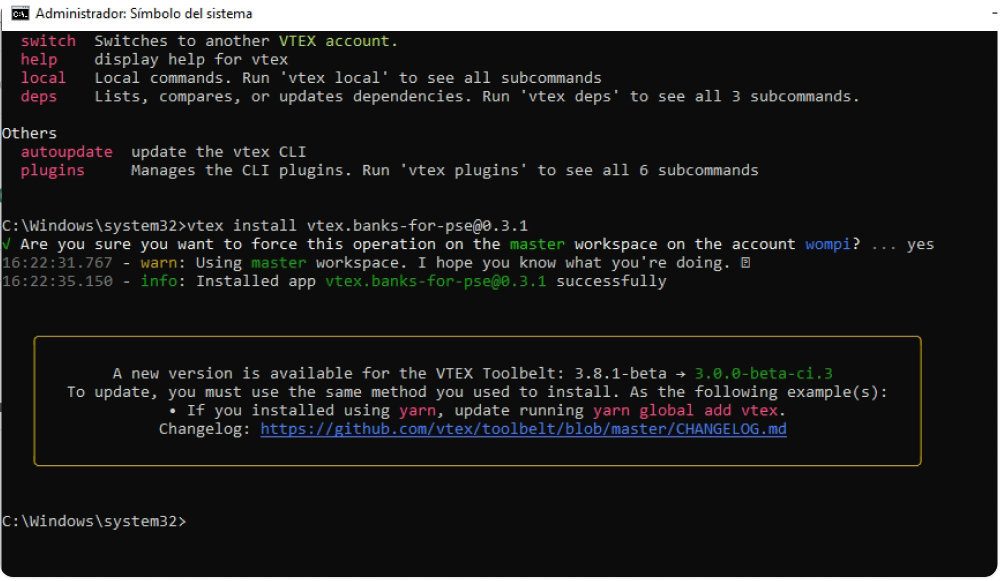1001x581 pixels.
Task: Click the blue 'wompi' account name
Action: pos(828,245)
